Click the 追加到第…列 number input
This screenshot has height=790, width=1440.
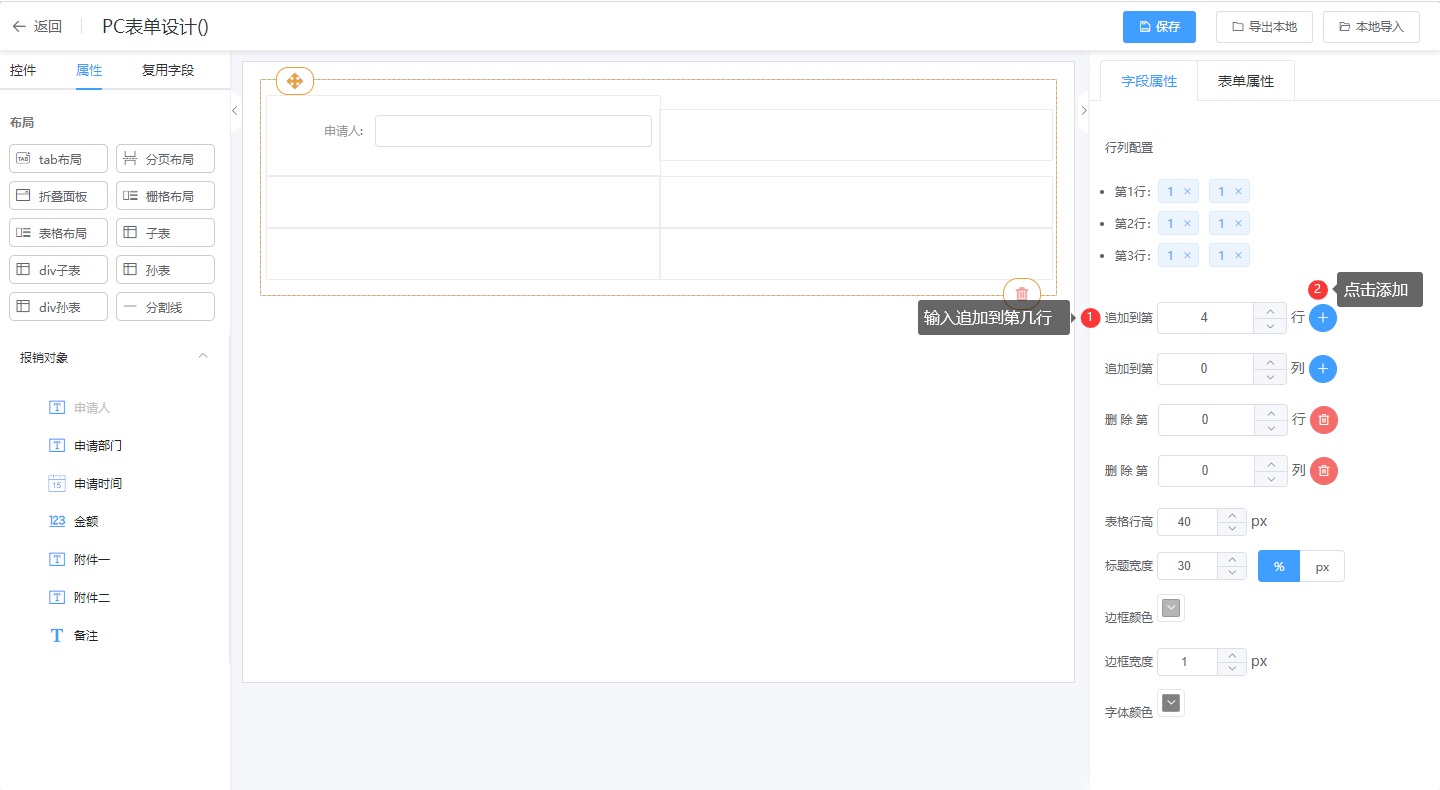[x=1204, y=369]
